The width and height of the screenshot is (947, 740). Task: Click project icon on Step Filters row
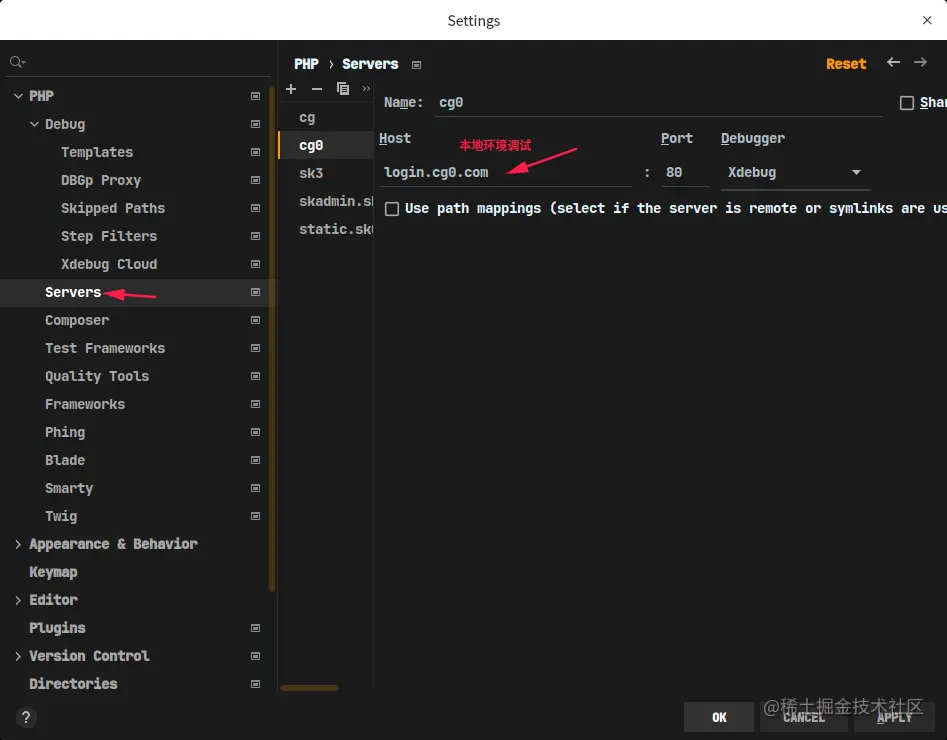point(255,236)
